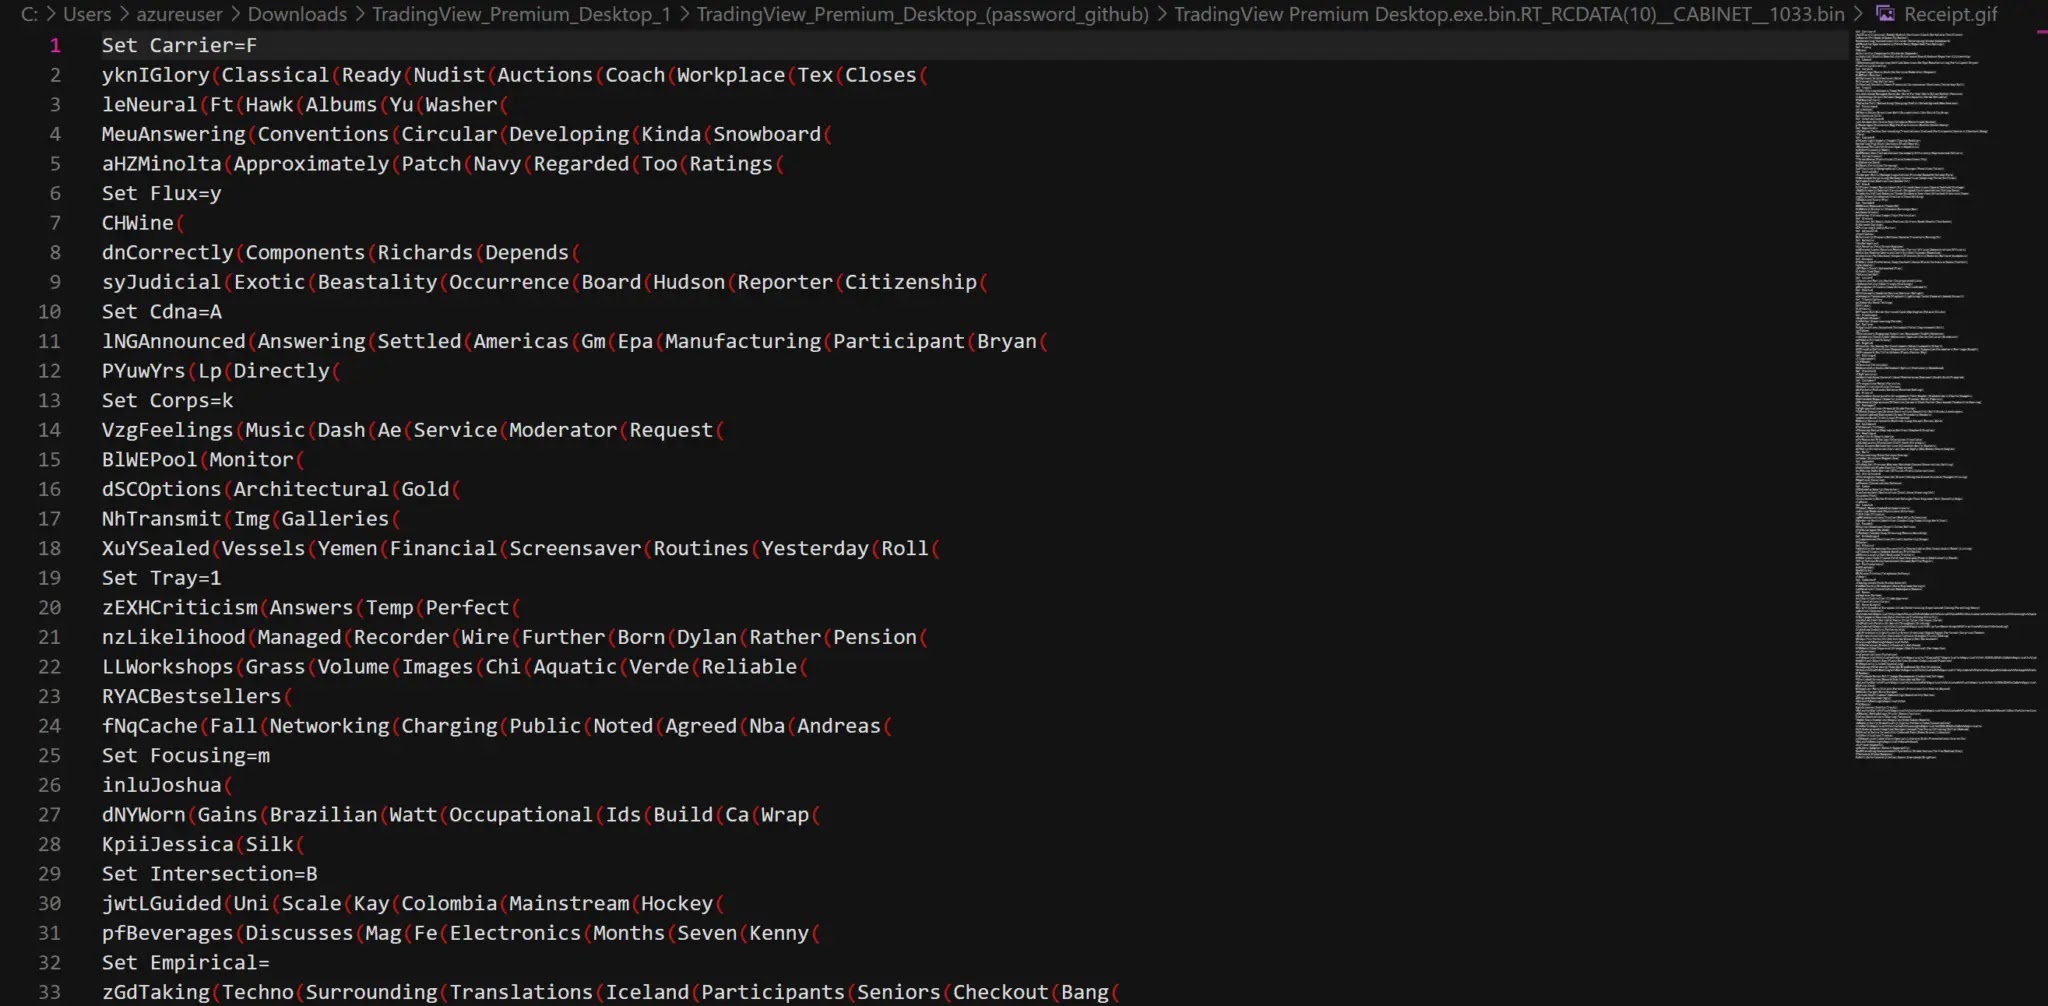Image resolution: width=2048 pixels, height=1006 pixels.
Task: Select line number 25 in gutter
Action: pyautogui.click(x=50, y=756)
